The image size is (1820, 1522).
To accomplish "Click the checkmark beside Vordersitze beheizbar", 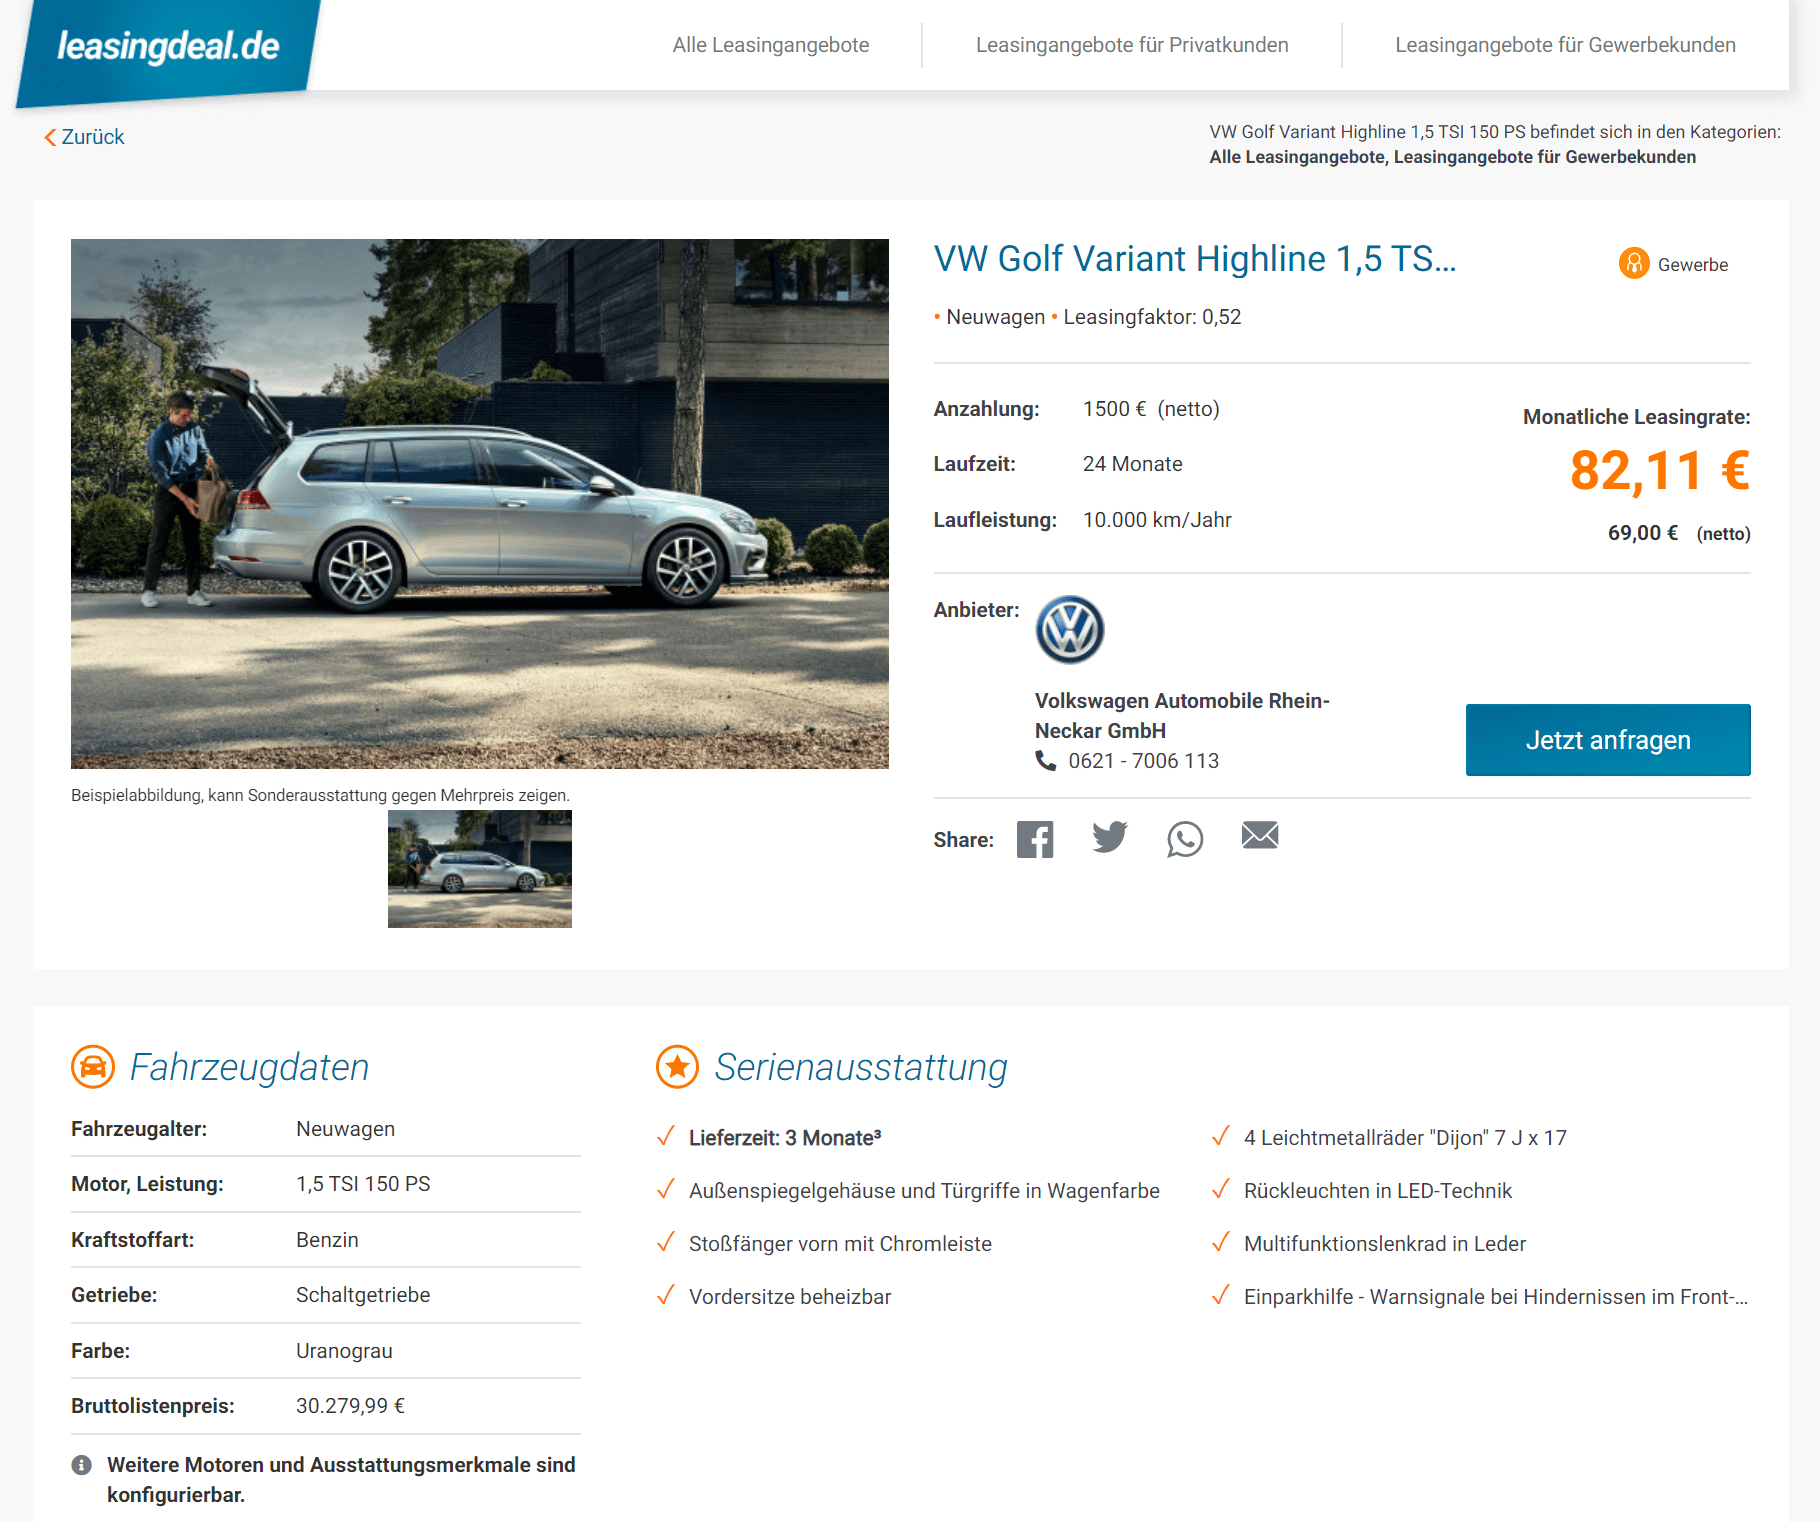I will (x=665, y=1295).
